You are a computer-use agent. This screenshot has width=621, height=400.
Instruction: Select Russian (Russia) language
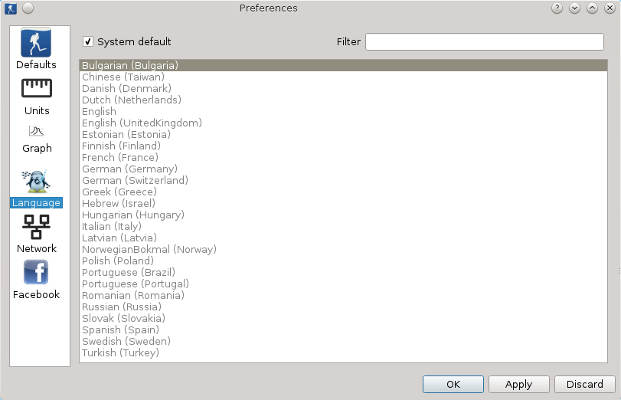tap(343, 307)
